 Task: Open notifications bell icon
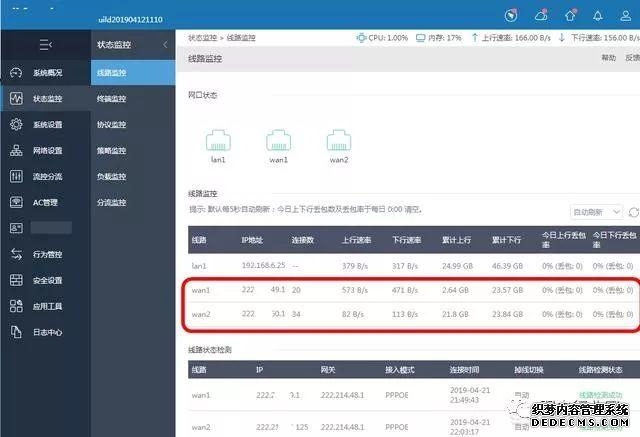point(598,16)
